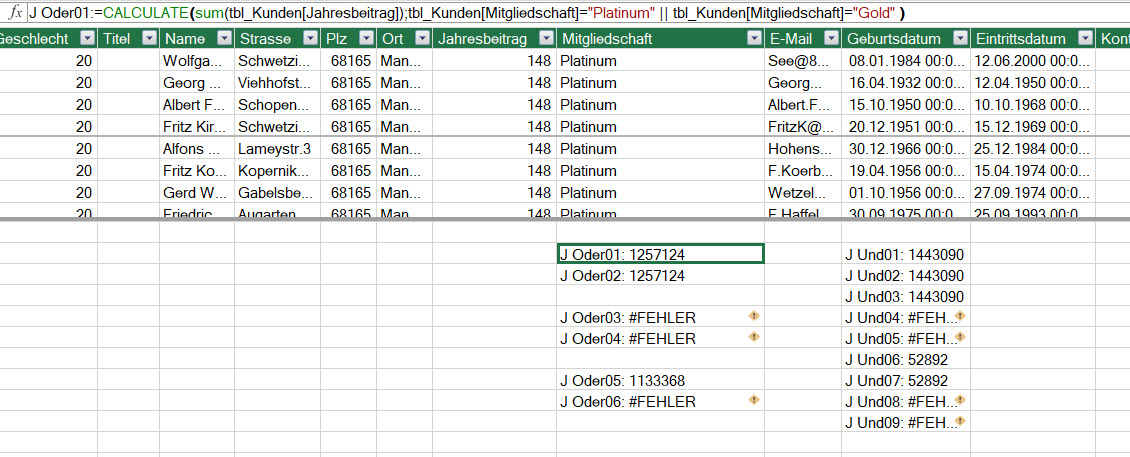Click the error icon on J Oder06
Image resolution: width=1130 pixels, height=457 pixels.
754,400
